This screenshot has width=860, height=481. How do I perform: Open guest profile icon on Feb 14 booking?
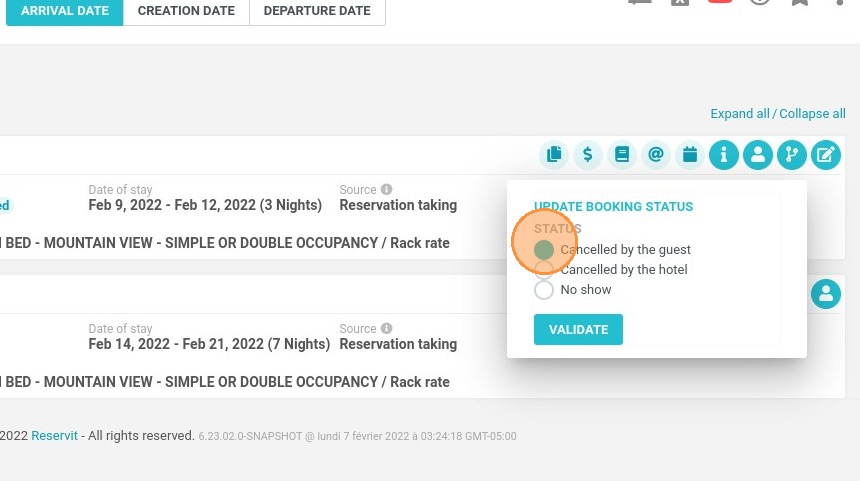[826, 294]
